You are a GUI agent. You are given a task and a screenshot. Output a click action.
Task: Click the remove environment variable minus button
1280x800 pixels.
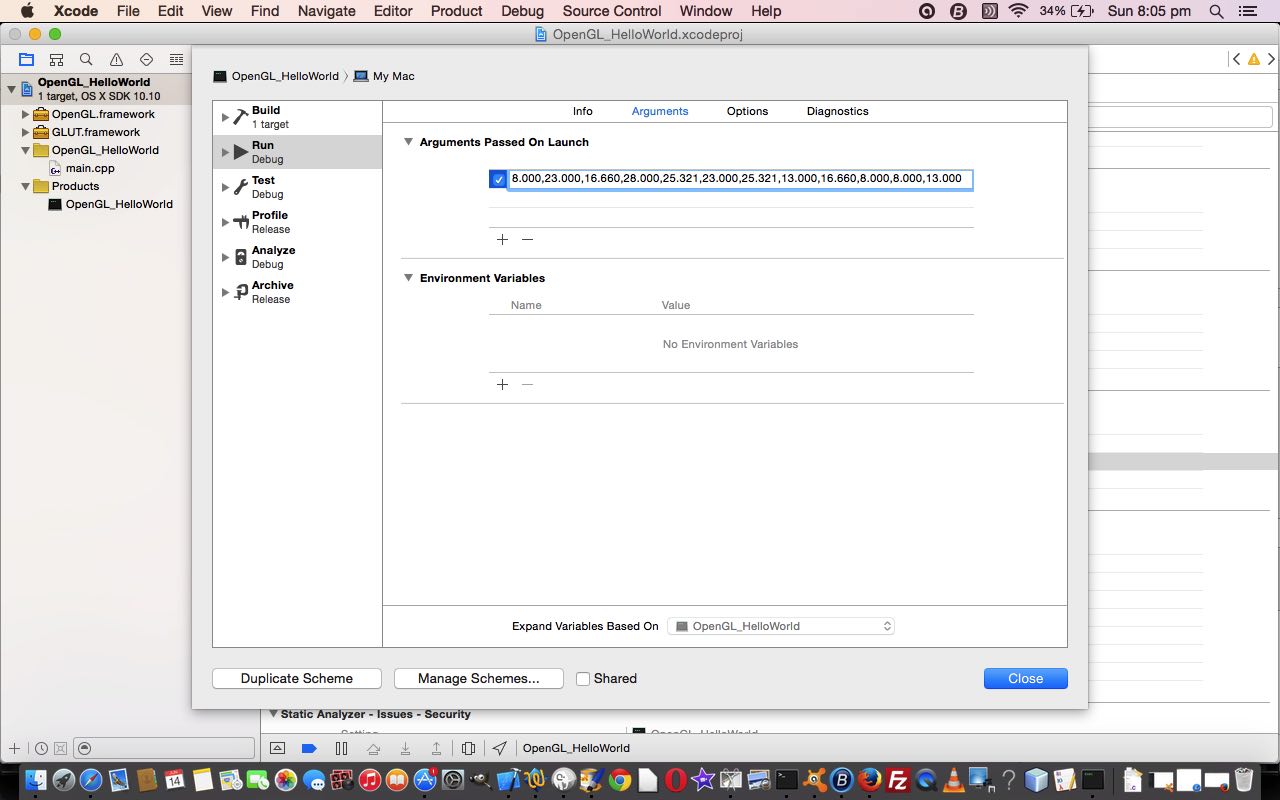coord(527,384)
